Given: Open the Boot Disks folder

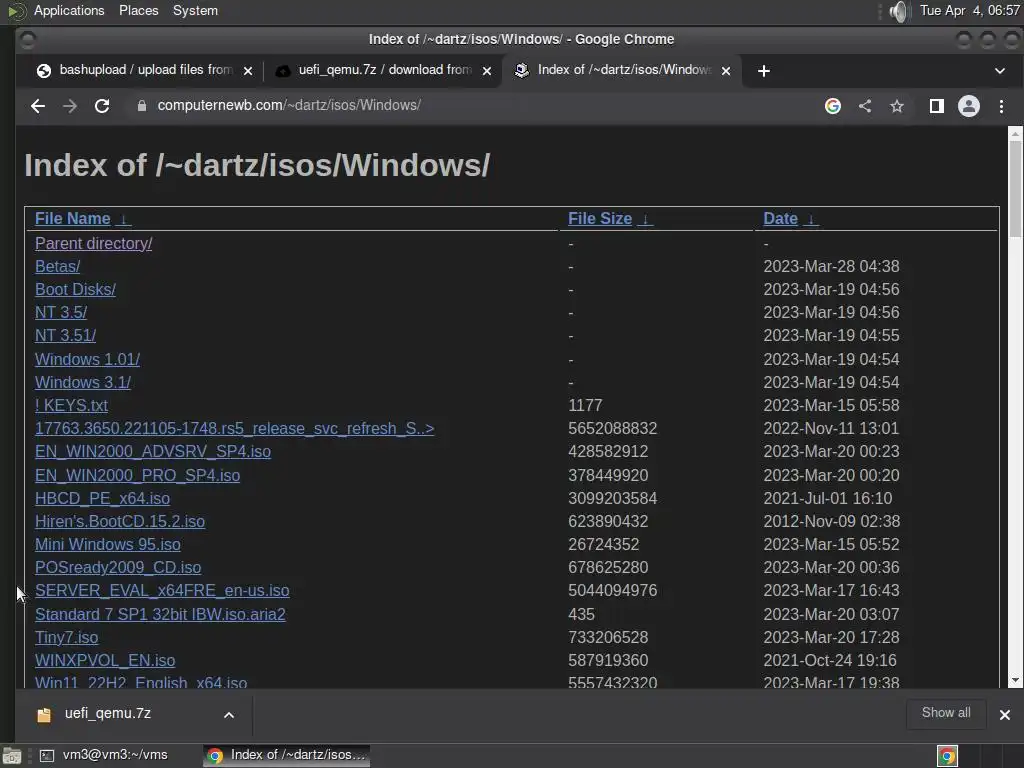Looking at the screenshot, I should click(x=75, y=289).
